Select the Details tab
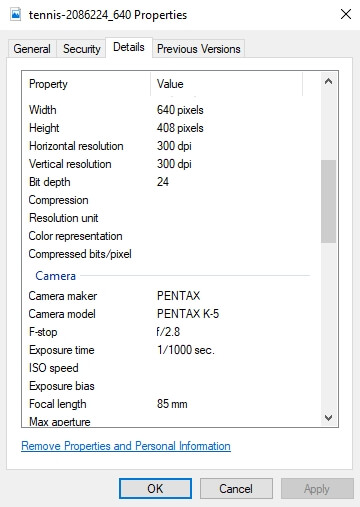Viewport: 360px width, 507px height. click(129, 47)
